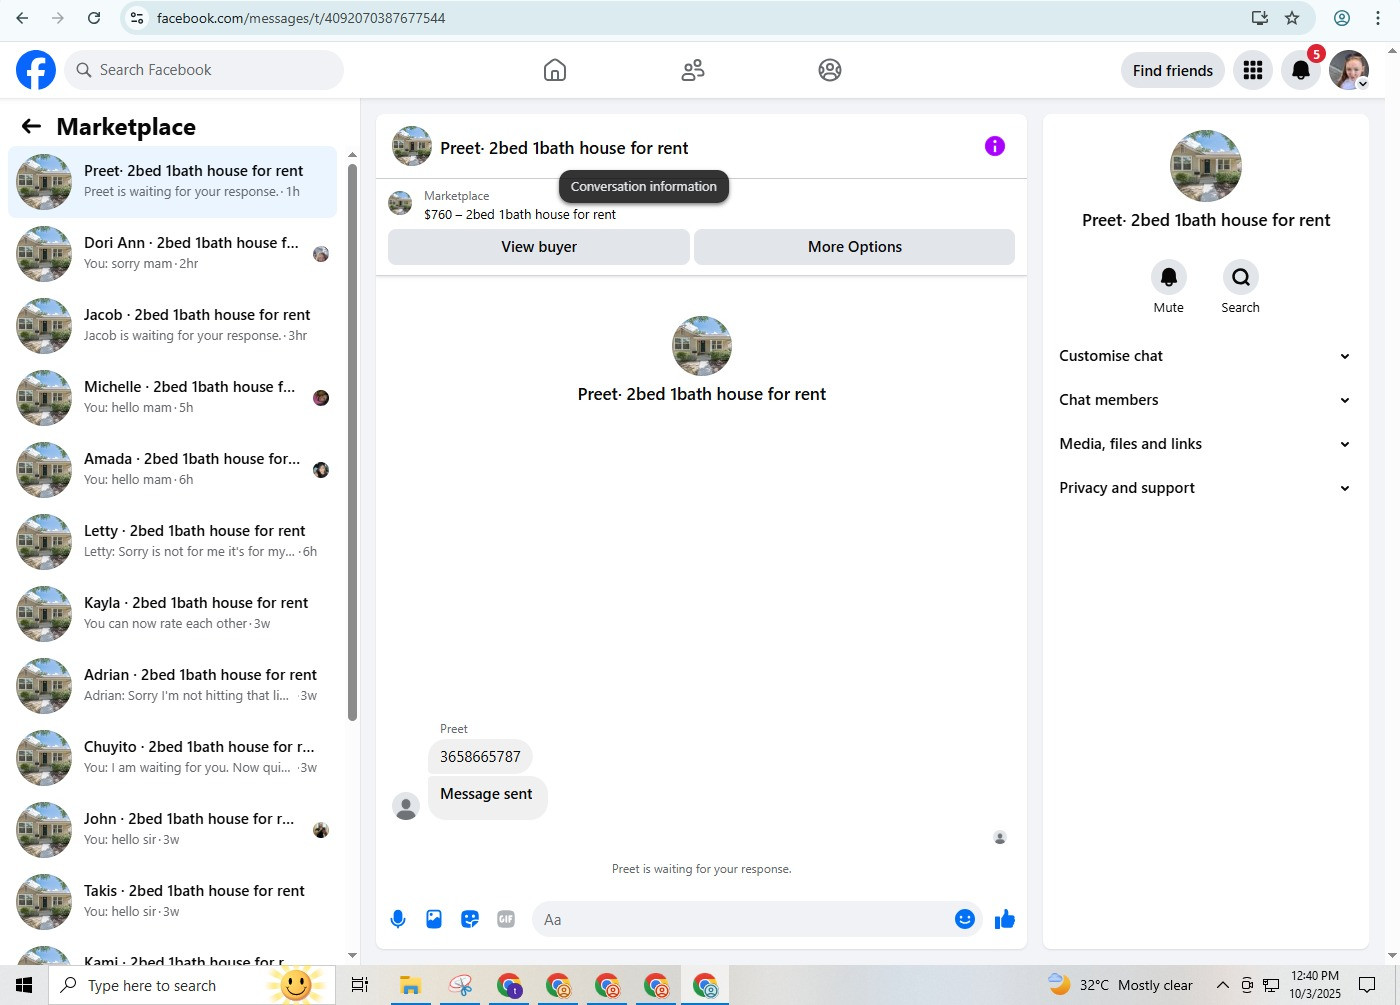The image size is (1400, 1005).
Task: Open the Preet conversation header title
Action: click(x=564, y=148)
